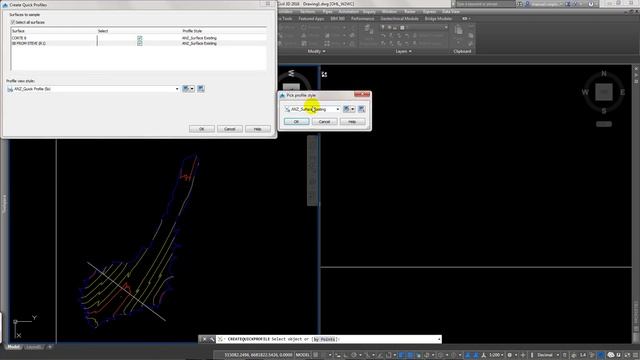
Task: Open the Pipes menu
Action: (x=327, y=12)
